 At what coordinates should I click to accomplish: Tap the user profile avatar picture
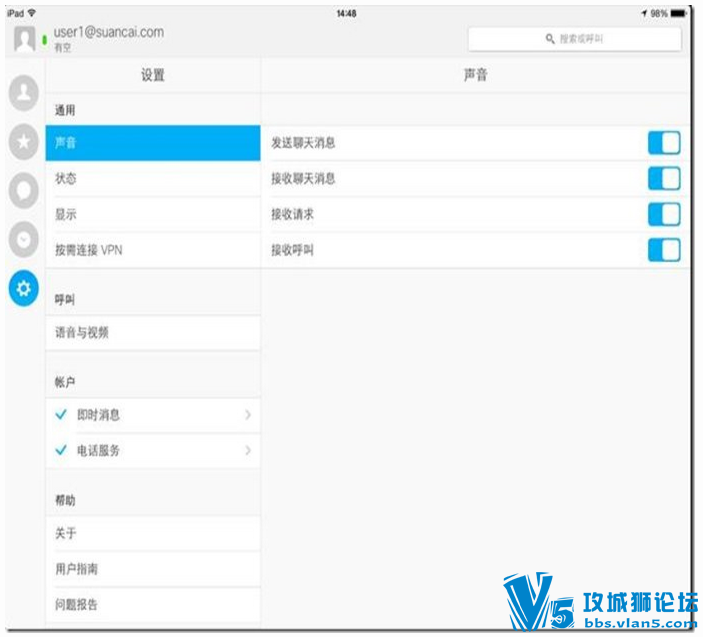tap(25, 39)
